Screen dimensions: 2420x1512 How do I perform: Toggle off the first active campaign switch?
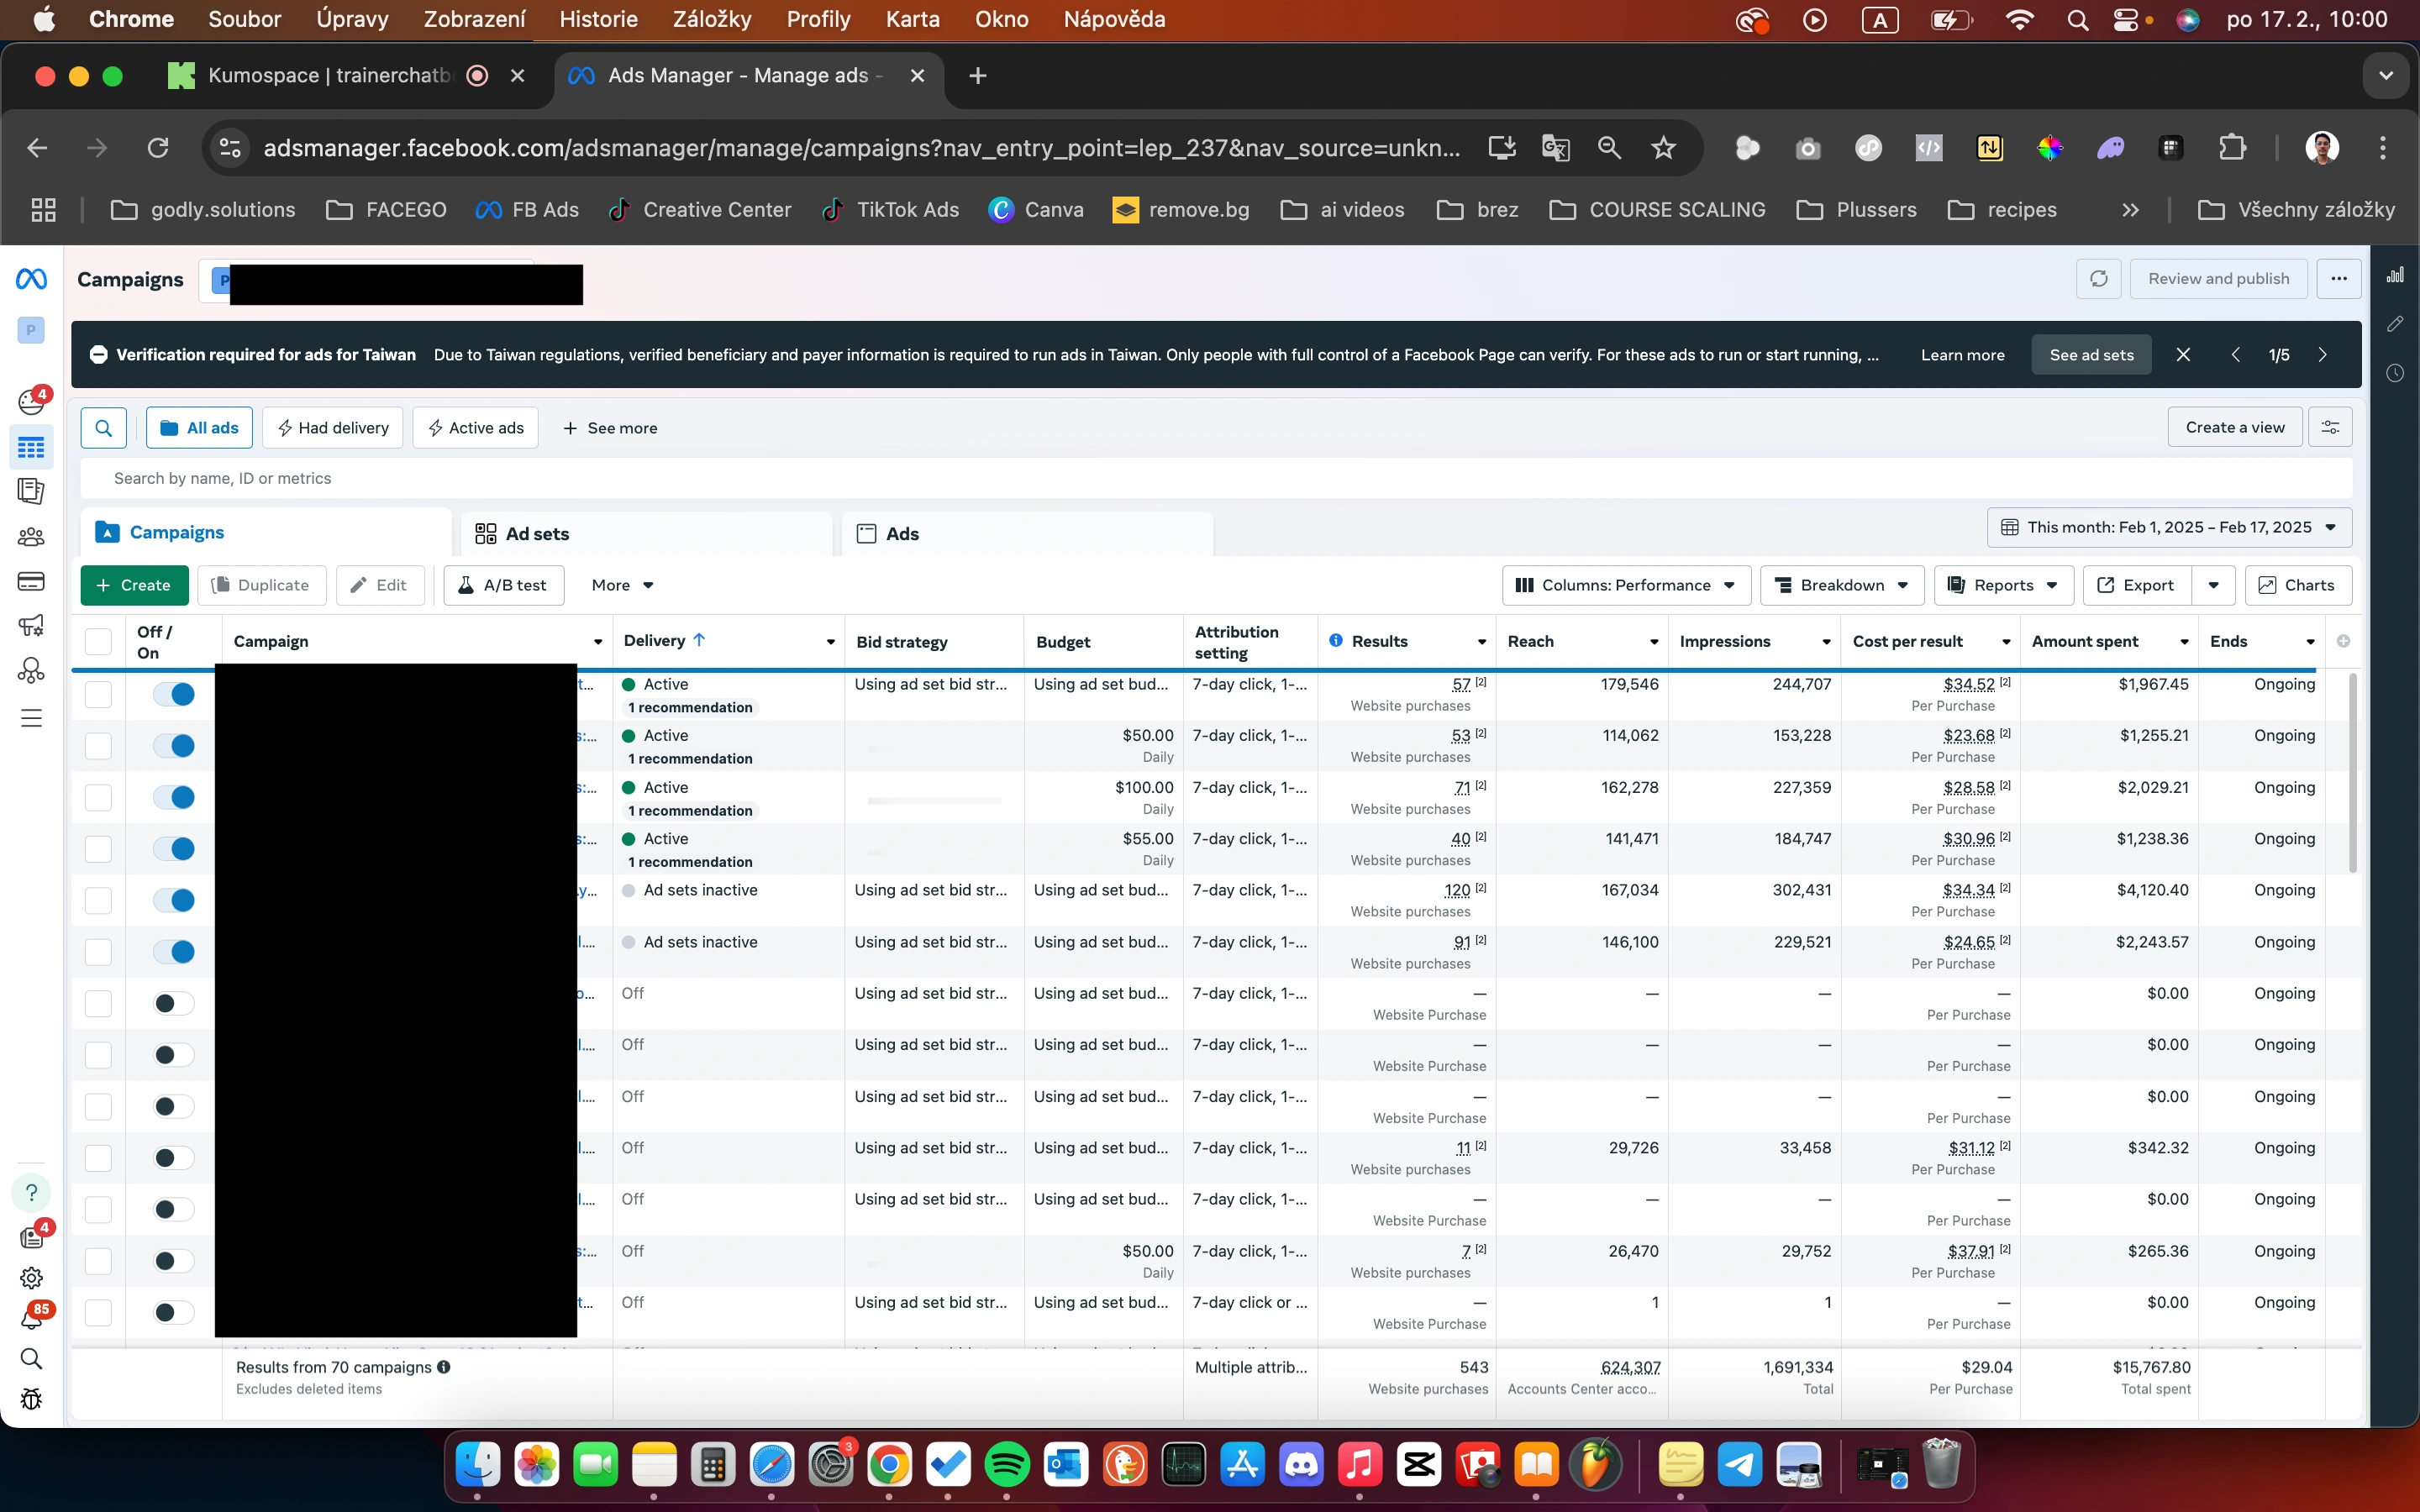(174, 694)
